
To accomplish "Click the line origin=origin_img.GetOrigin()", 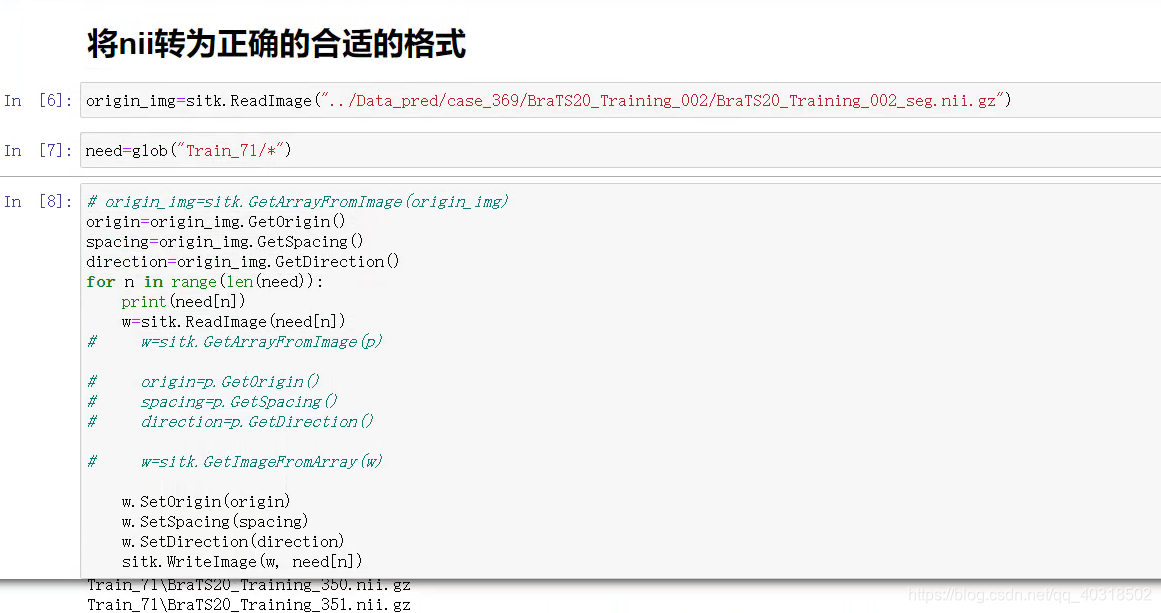I will [215, 221].
